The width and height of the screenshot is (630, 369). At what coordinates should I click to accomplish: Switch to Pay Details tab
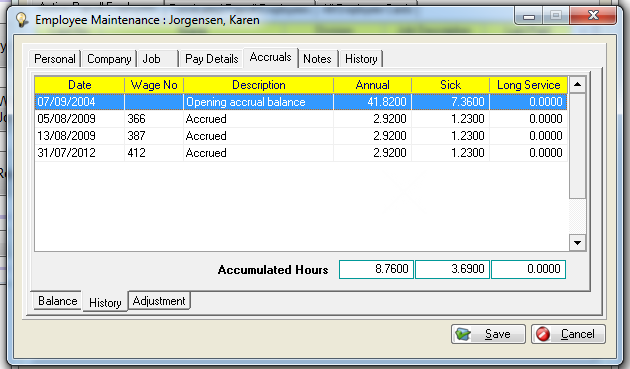coord(211,59)
